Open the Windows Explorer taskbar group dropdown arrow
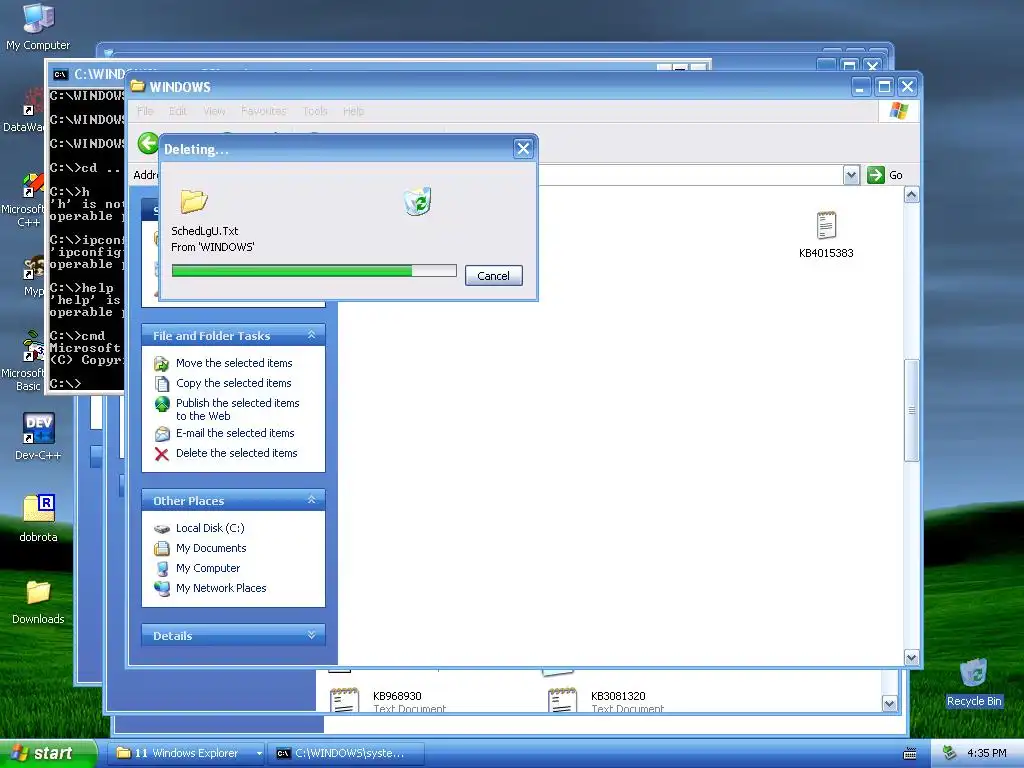1024x768 pixels. [259, 754]
